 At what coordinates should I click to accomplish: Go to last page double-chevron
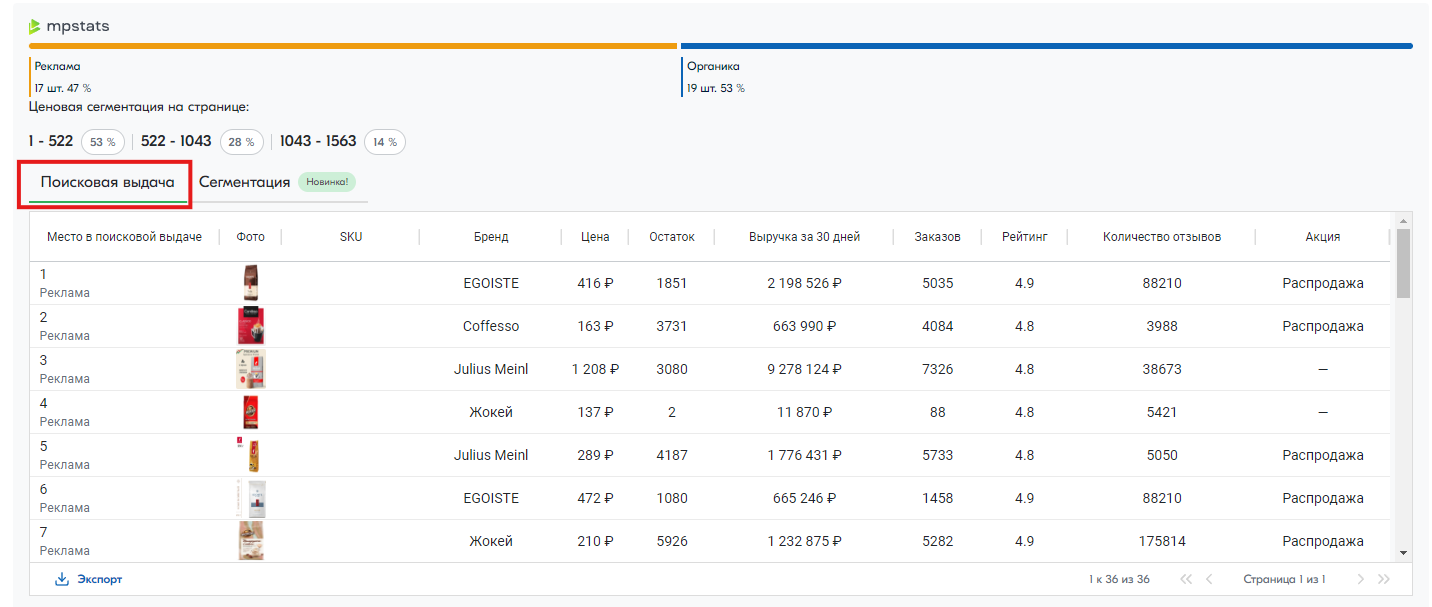(1384, 579)
